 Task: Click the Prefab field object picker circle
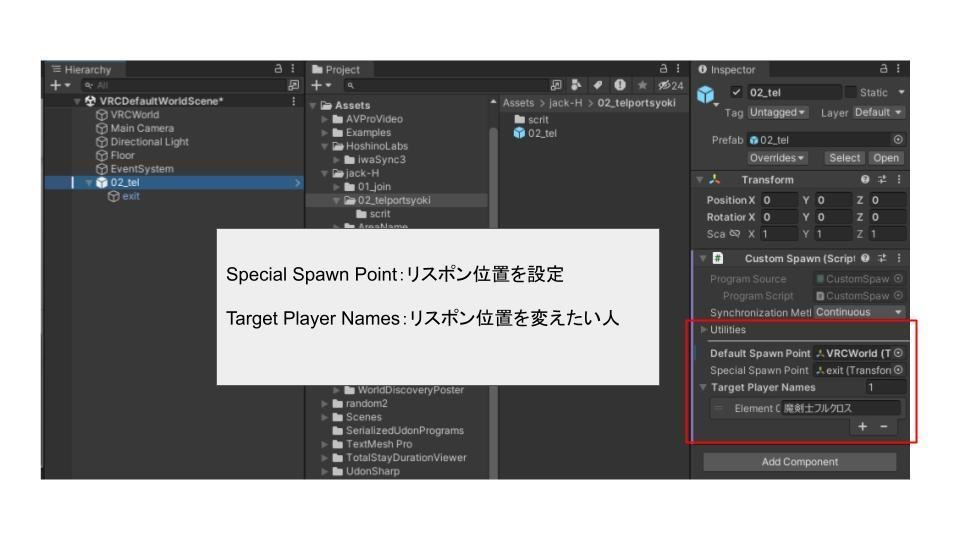(x=898, y=140)
